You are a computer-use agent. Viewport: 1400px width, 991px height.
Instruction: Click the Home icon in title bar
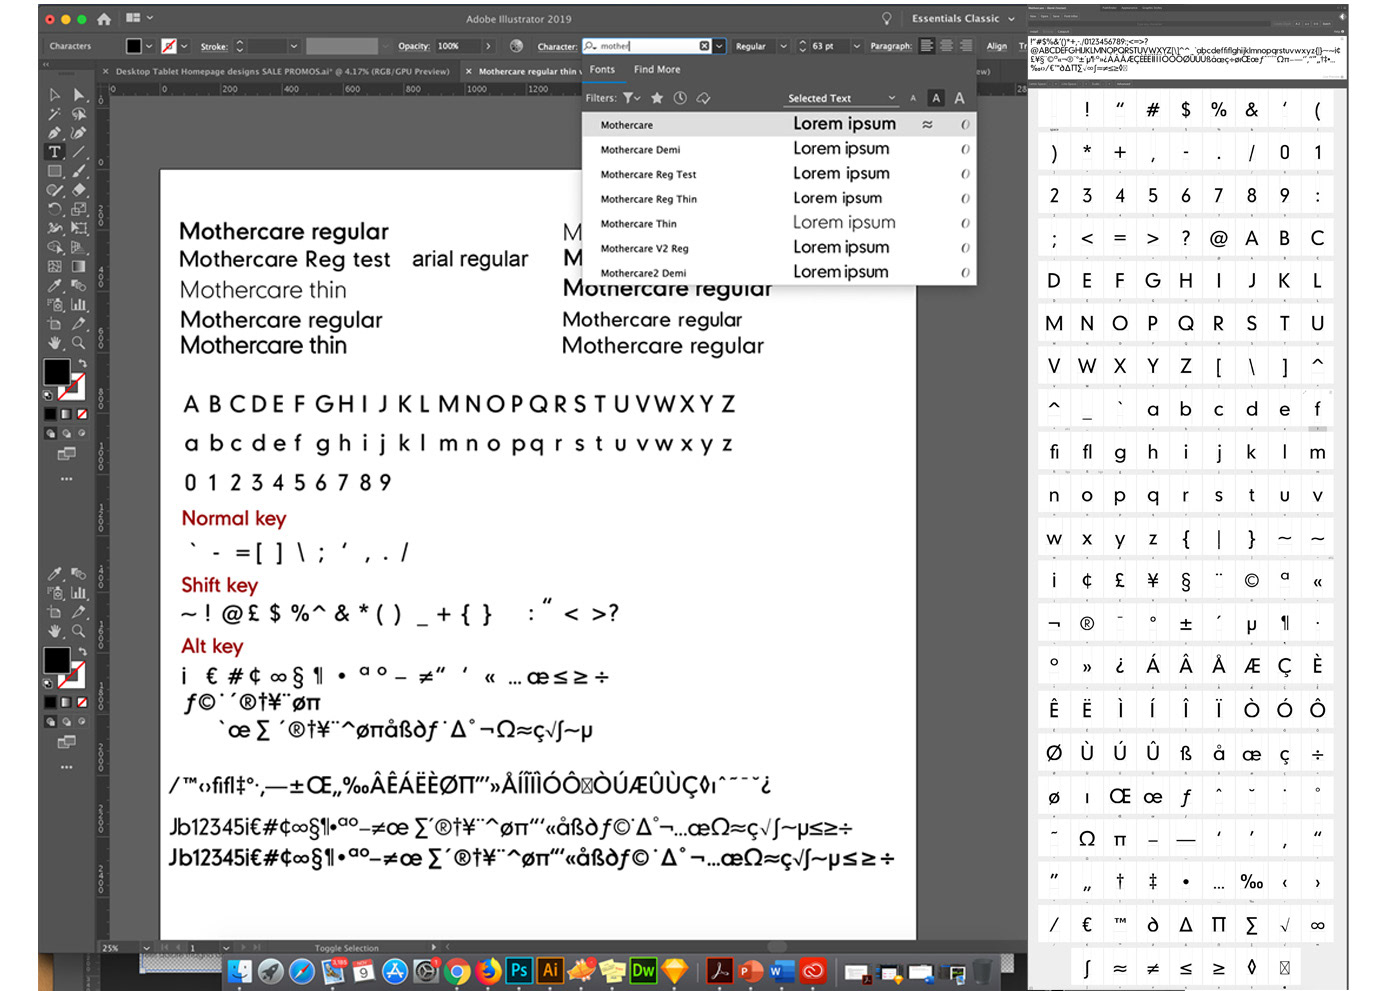coord(104,19)
